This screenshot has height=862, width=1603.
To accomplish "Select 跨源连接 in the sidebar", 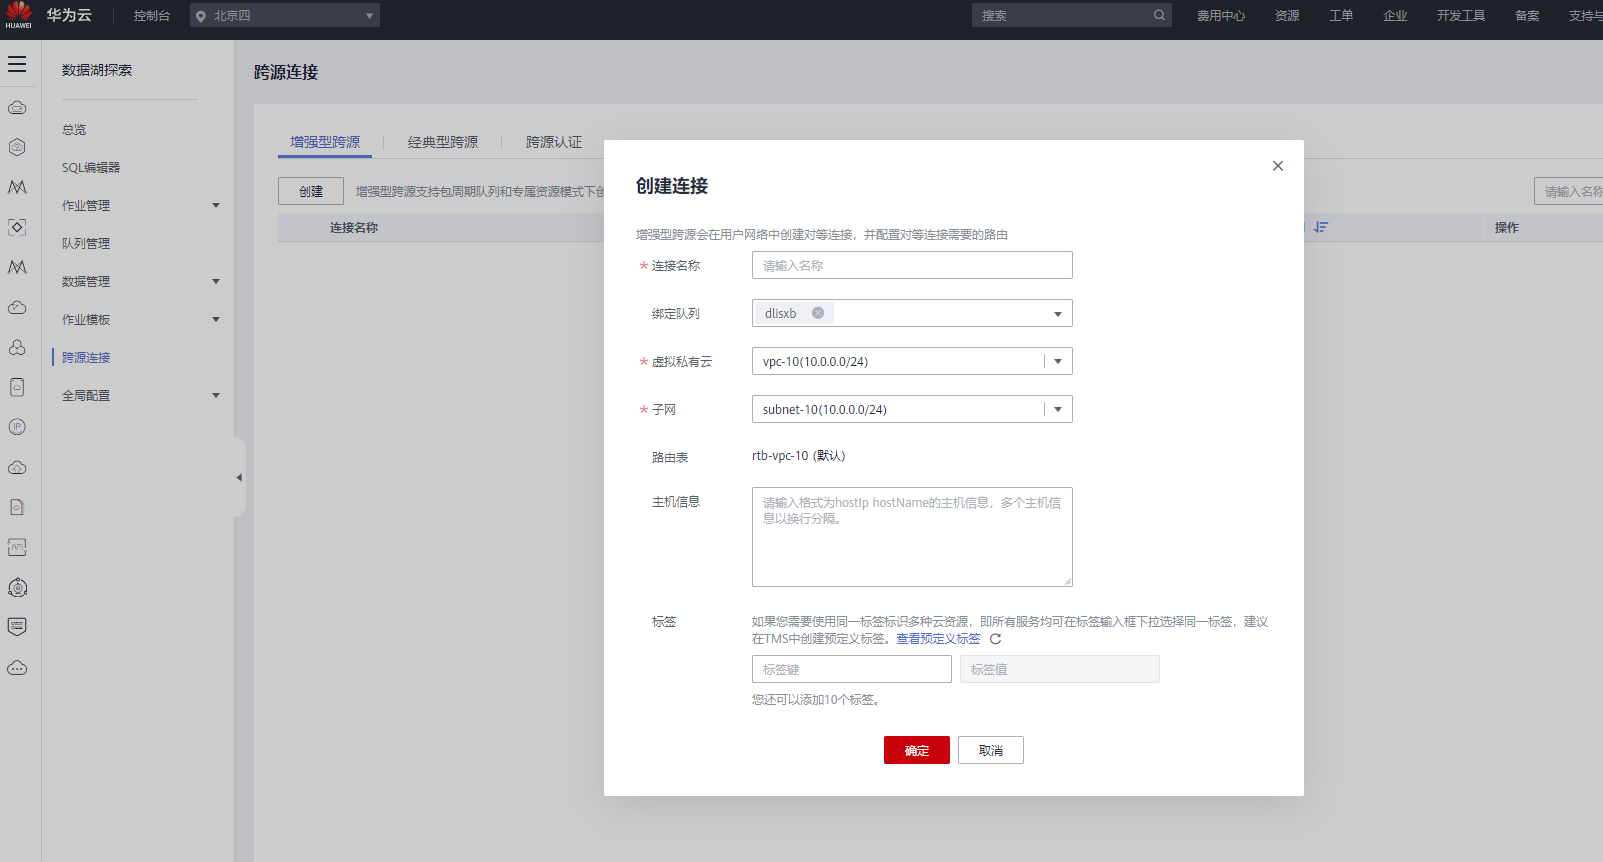I will 86,357.
